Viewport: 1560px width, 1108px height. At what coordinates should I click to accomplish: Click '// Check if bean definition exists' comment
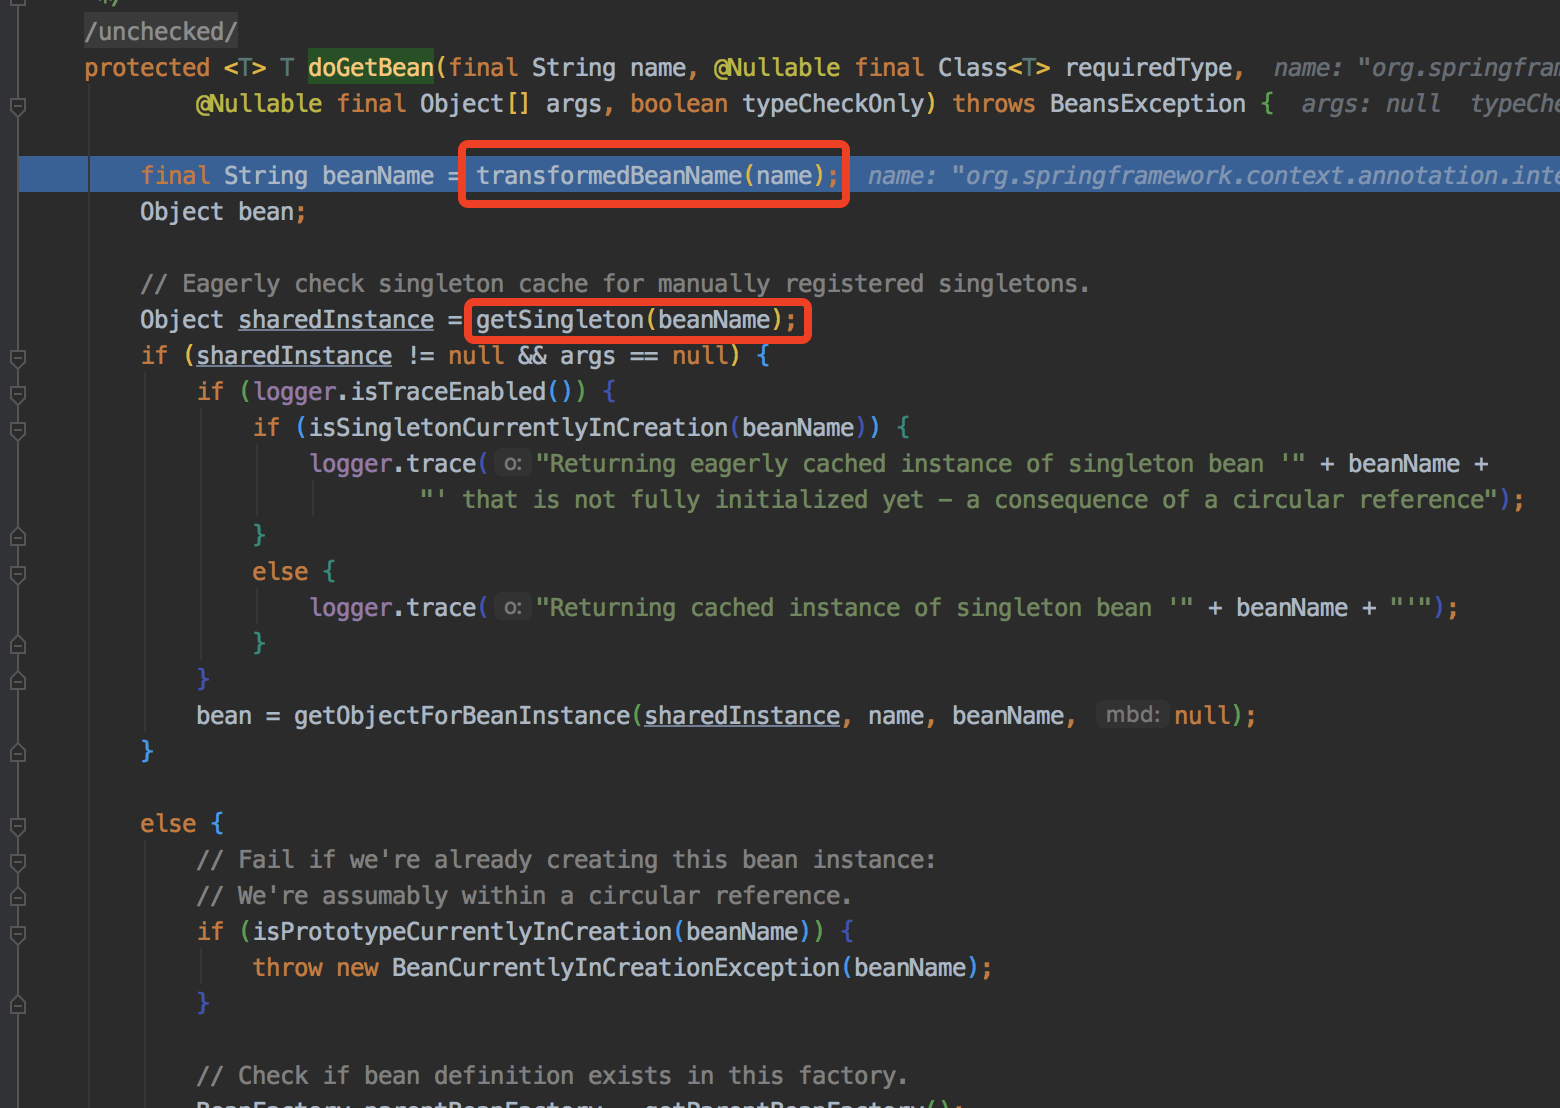tap(552, 1075)
